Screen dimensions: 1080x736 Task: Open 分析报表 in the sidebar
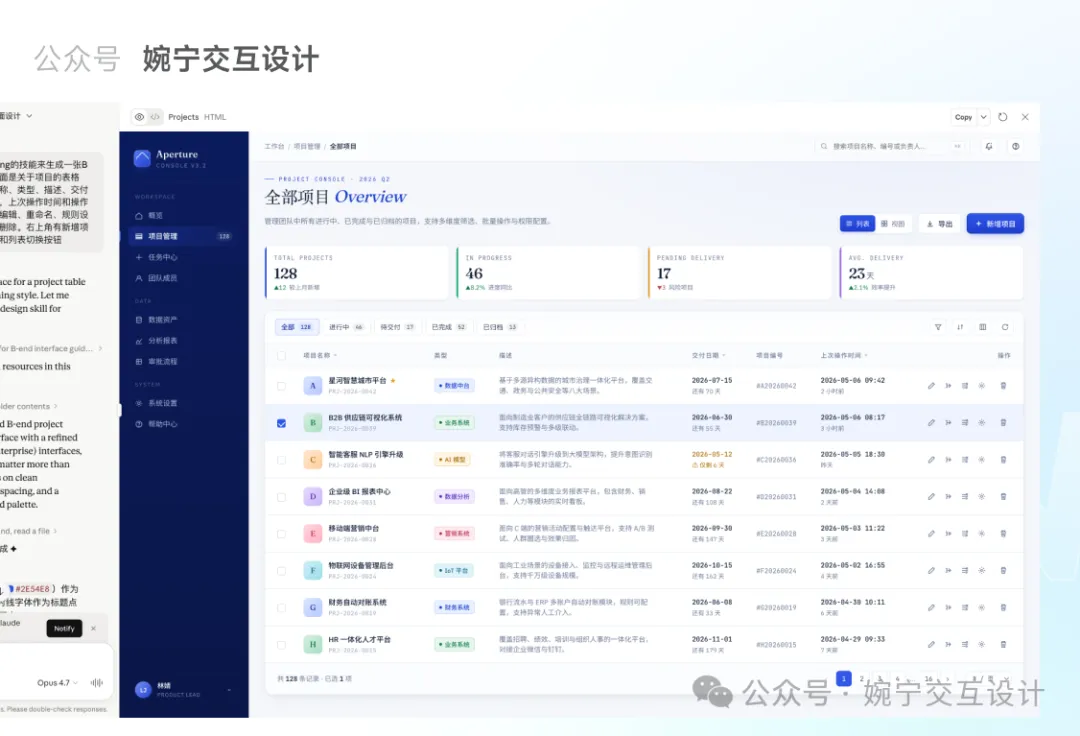click(x=184, y=341)
